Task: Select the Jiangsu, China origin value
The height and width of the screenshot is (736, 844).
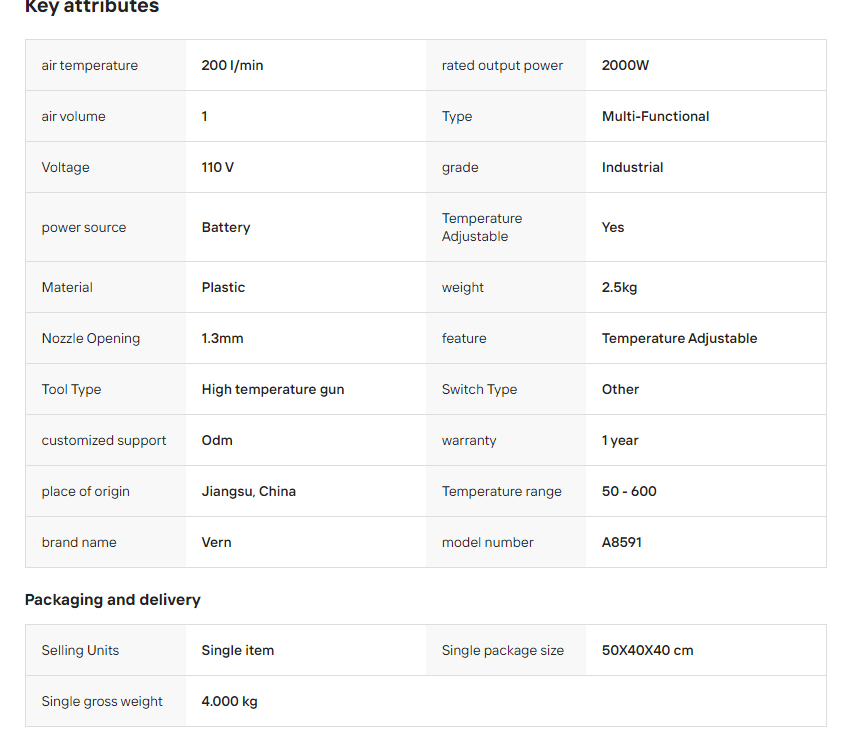Action: click(x=248, y=491)
